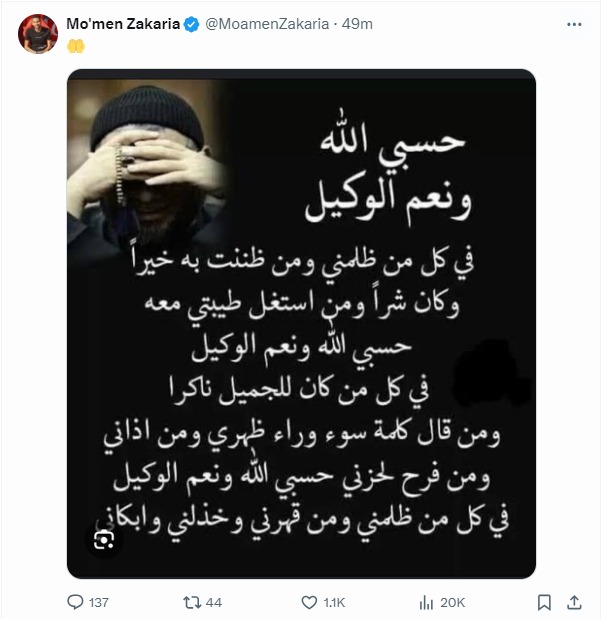Open the black Arabic text image
The height and width of the screenshot is (619, 604).
(x=301, y=324)
